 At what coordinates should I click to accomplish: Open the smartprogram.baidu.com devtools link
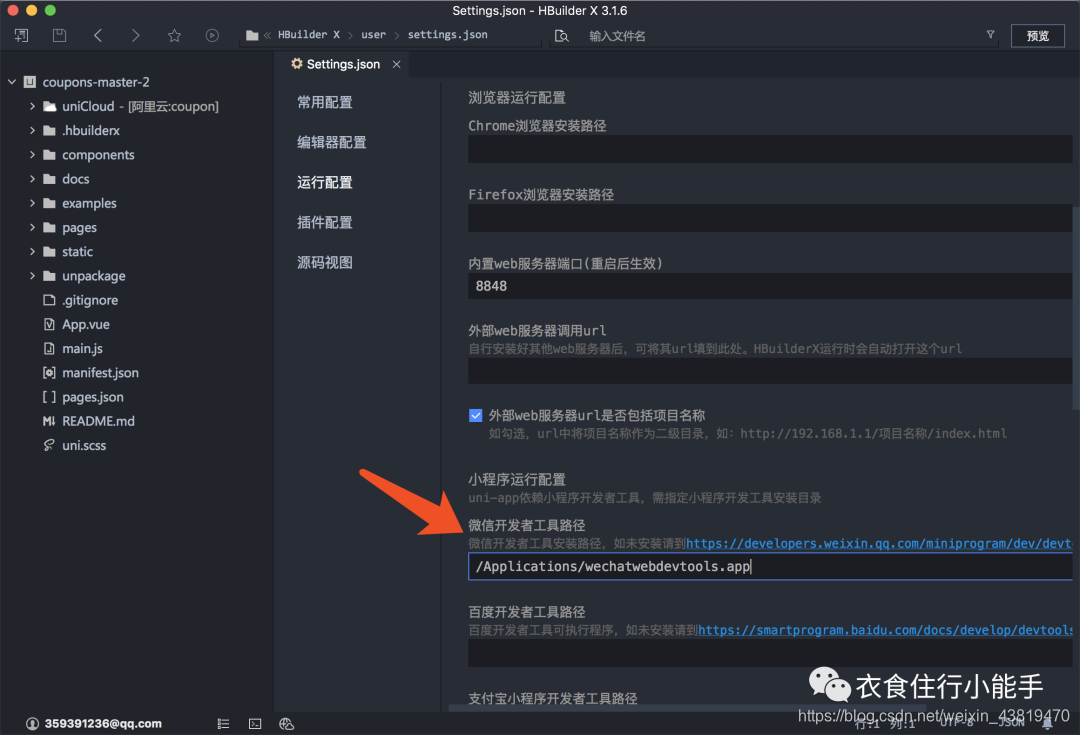click(885, 630)
